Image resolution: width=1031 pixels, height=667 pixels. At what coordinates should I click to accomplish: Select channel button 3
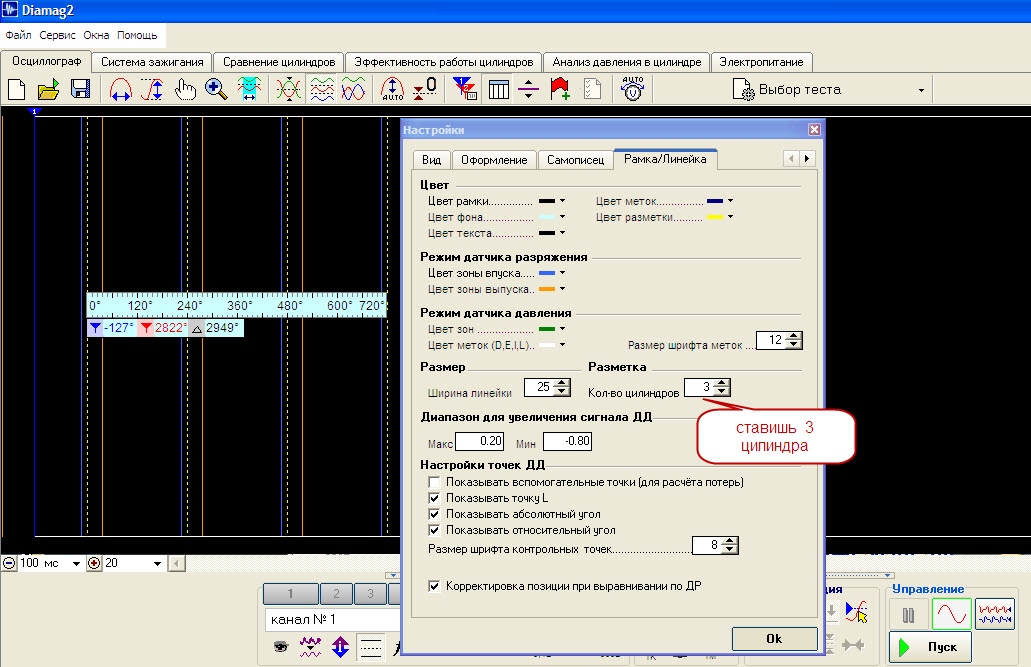click(370, 593)
